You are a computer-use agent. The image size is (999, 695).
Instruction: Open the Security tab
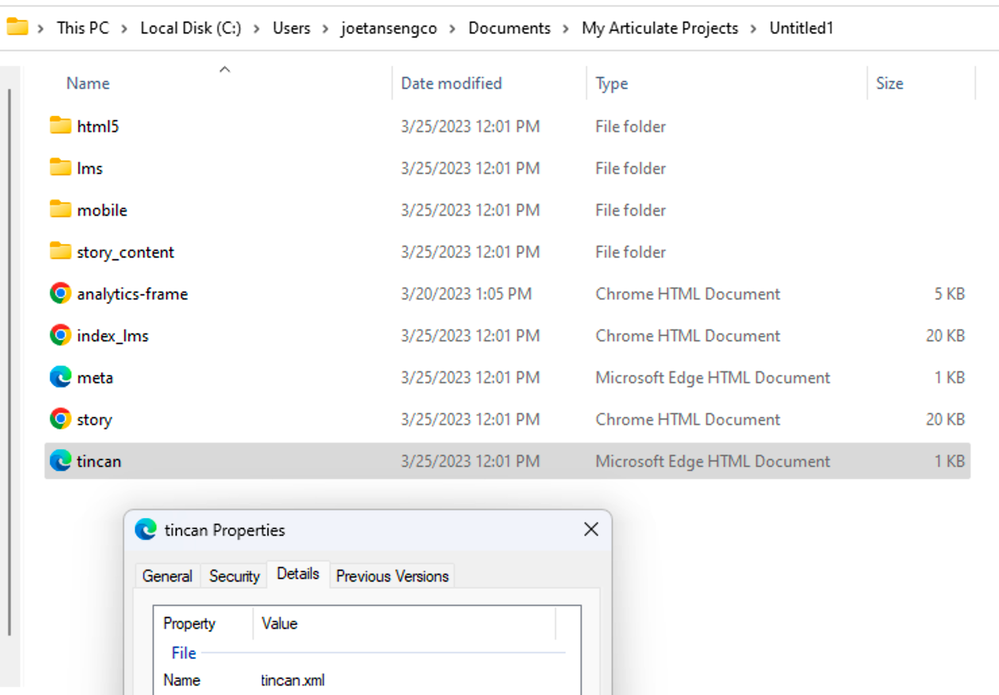click(x=234, y=576)
